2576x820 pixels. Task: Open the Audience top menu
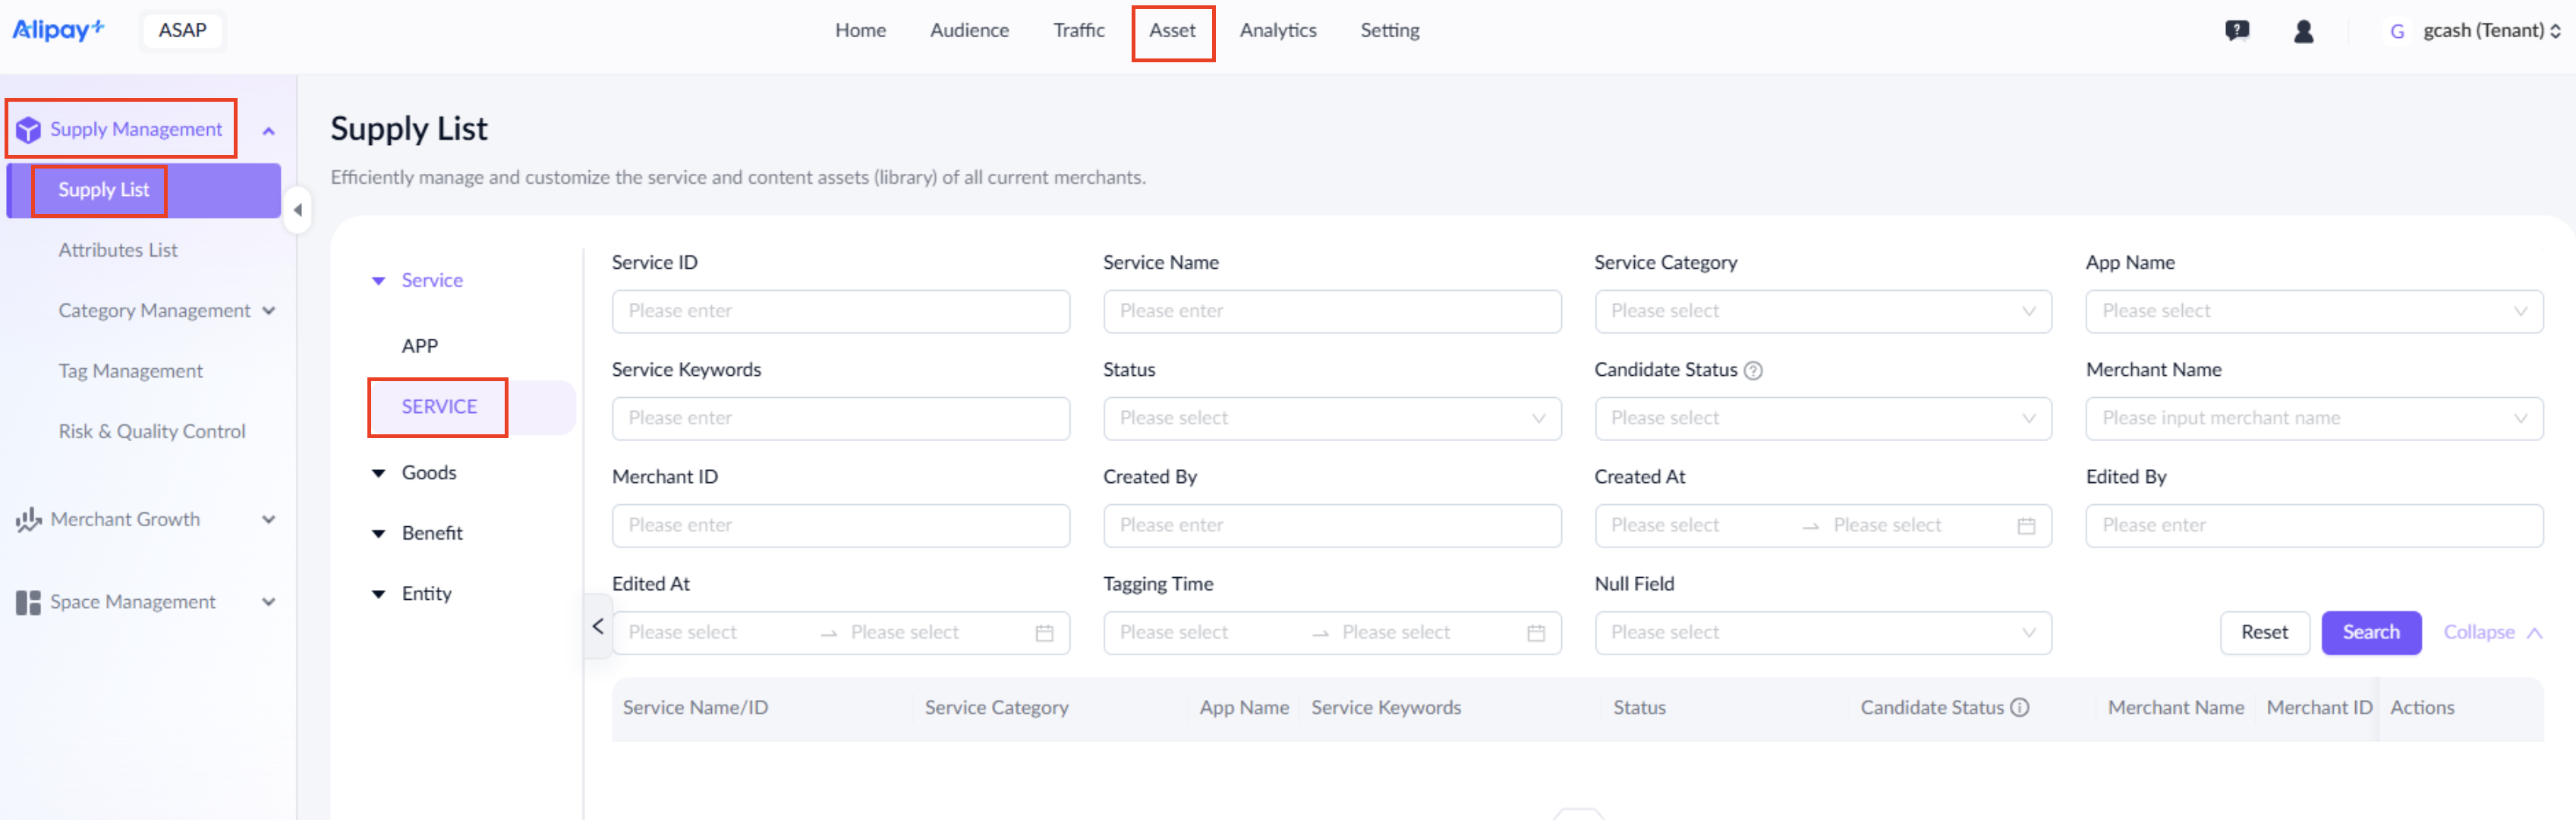coord(968,31)
